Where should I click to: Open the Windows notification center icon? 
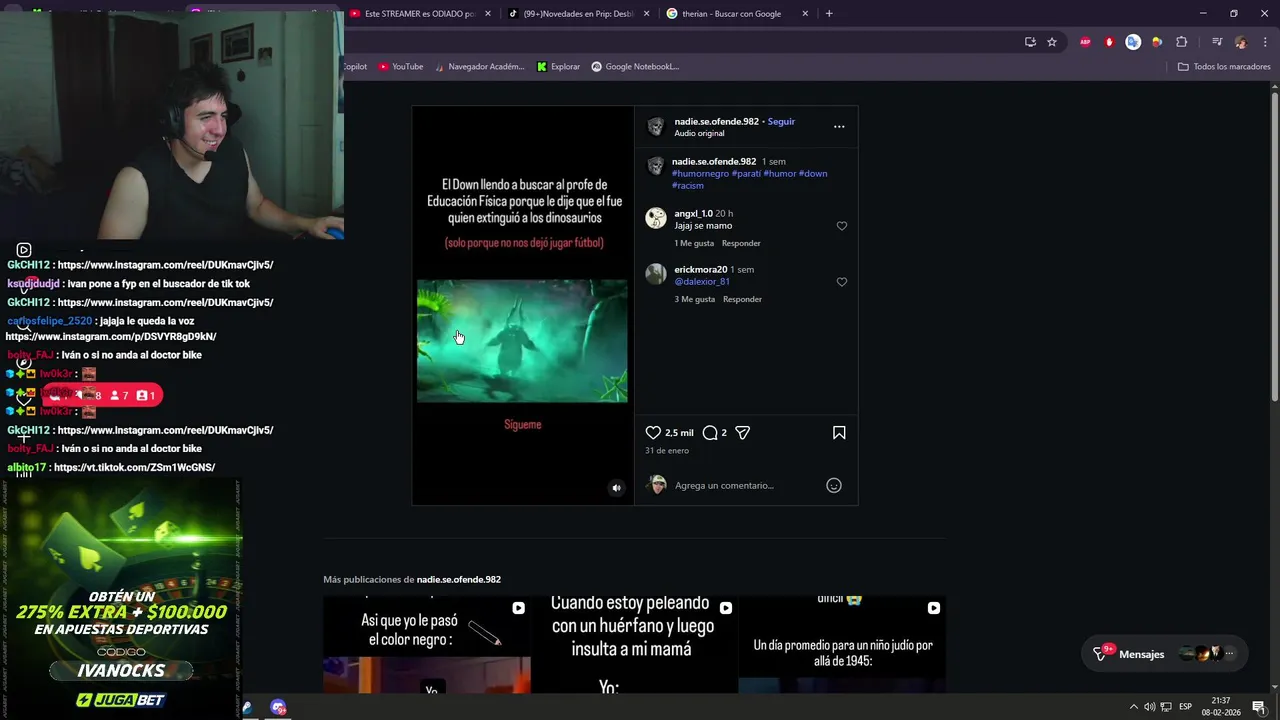coord(1258,707)
